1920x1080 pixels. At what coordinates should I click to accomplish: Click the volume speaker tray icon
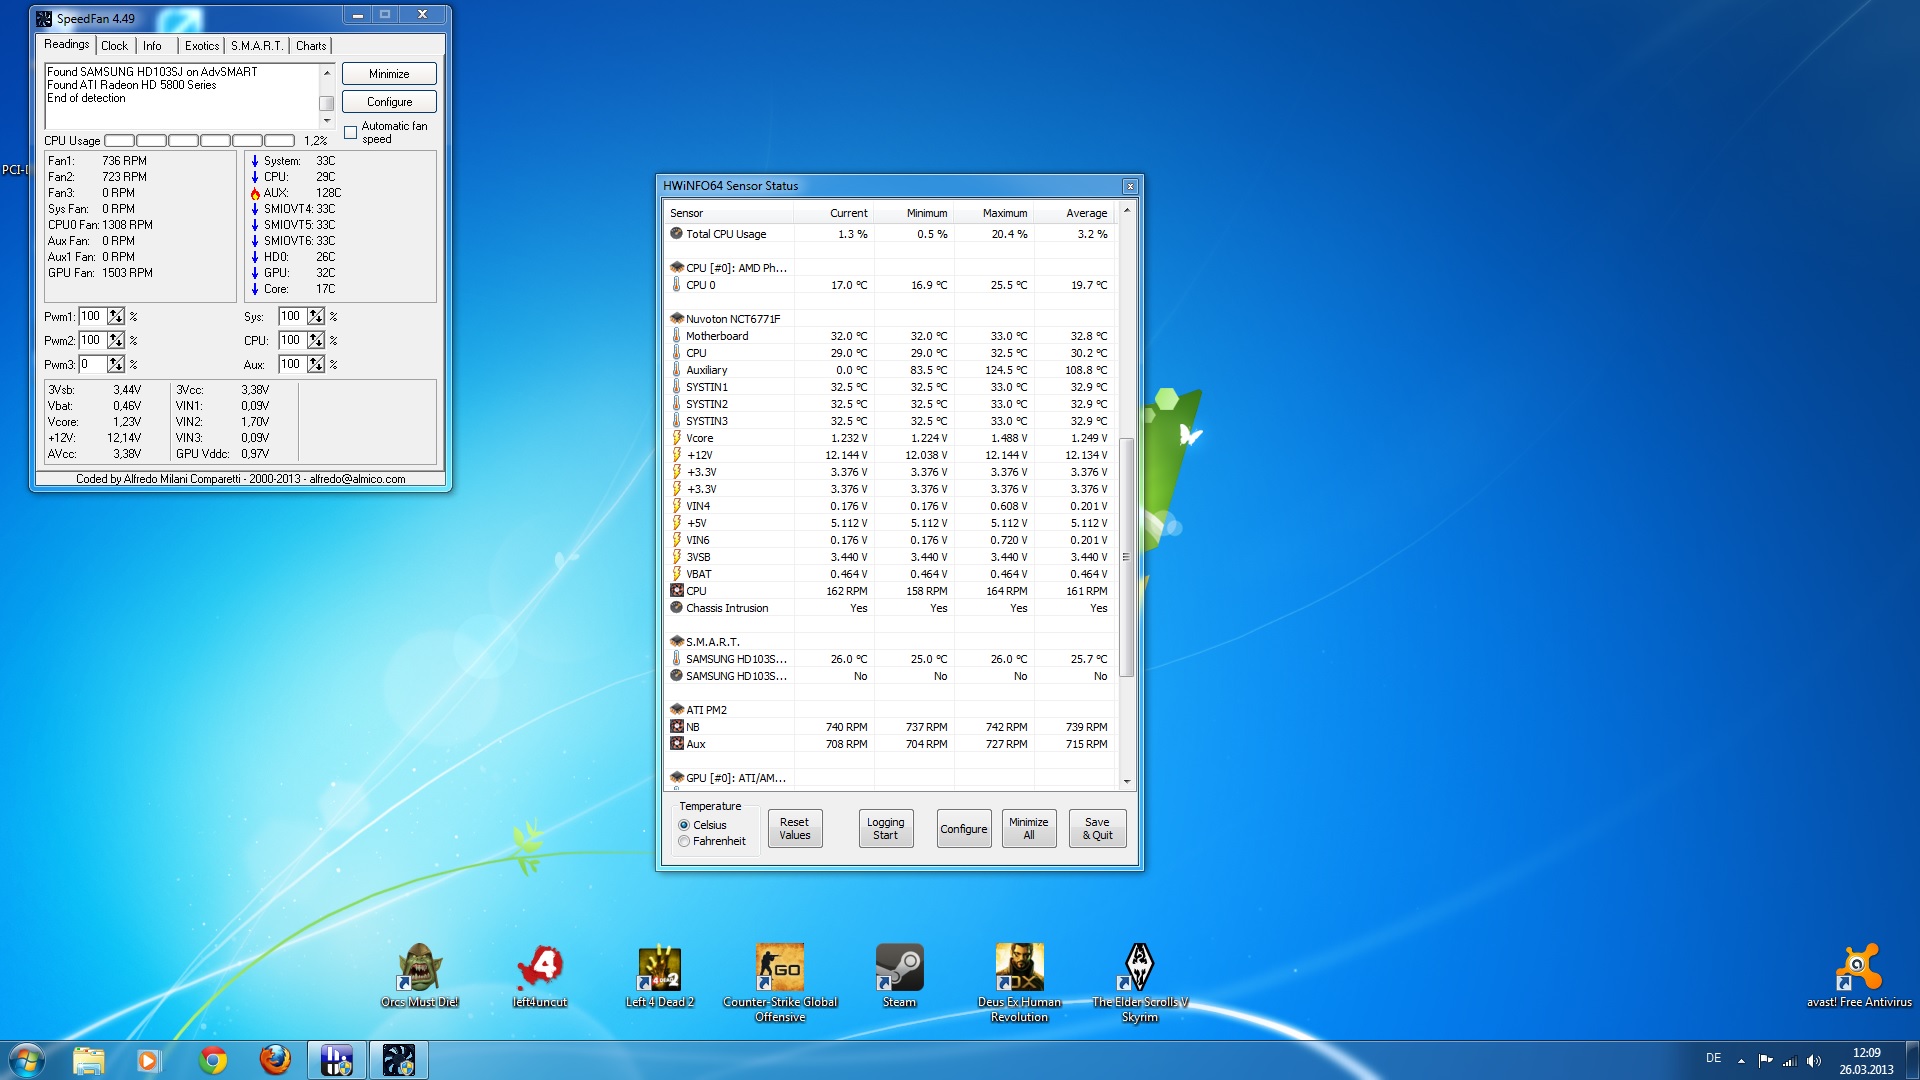click(x=1814, y=1061)
